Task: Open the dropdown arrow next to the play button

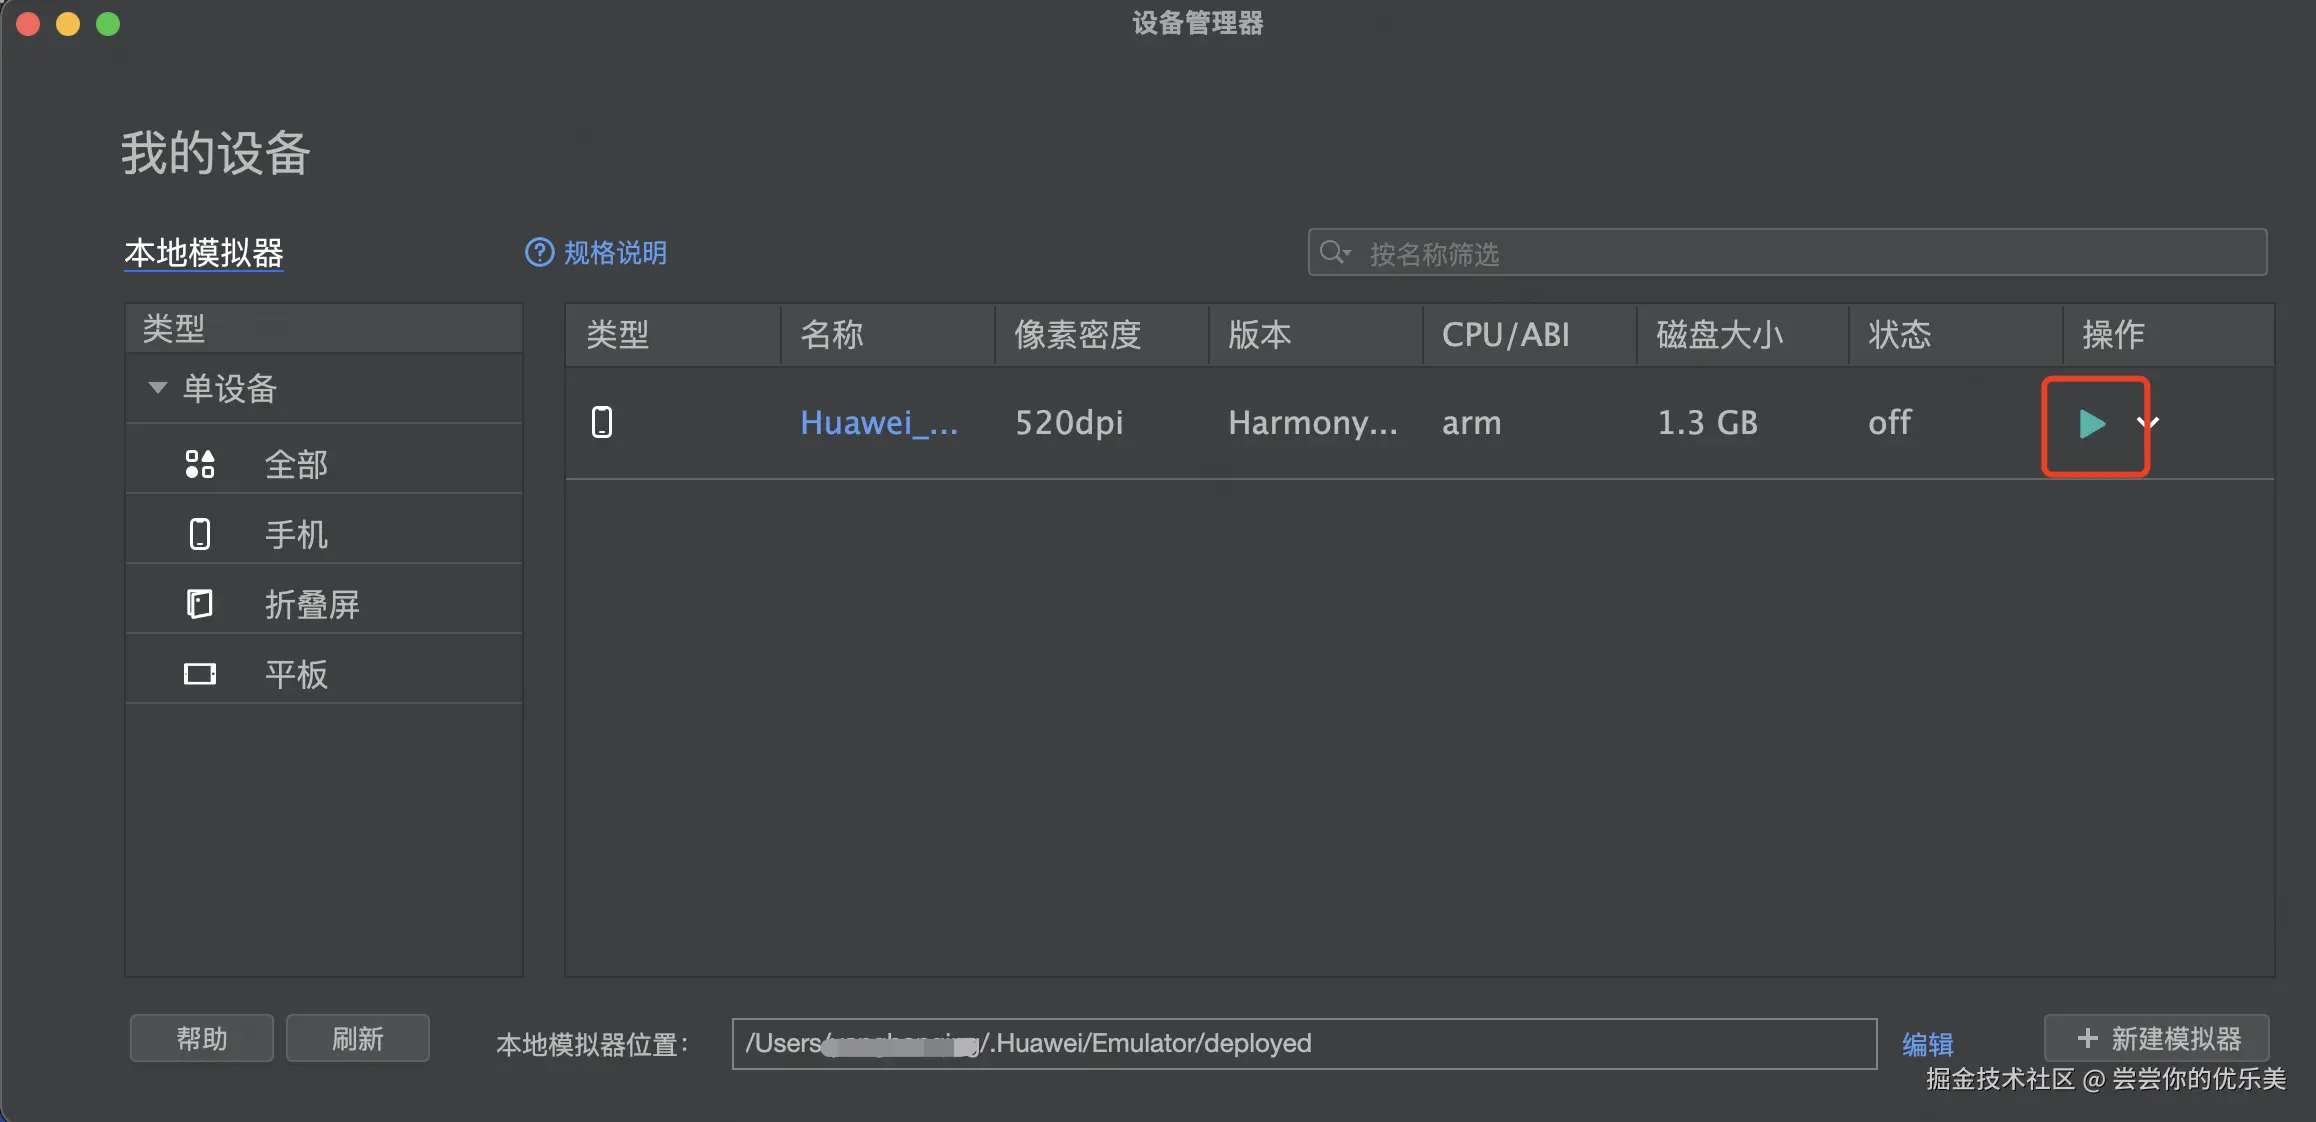Action: click(2147, 423)
